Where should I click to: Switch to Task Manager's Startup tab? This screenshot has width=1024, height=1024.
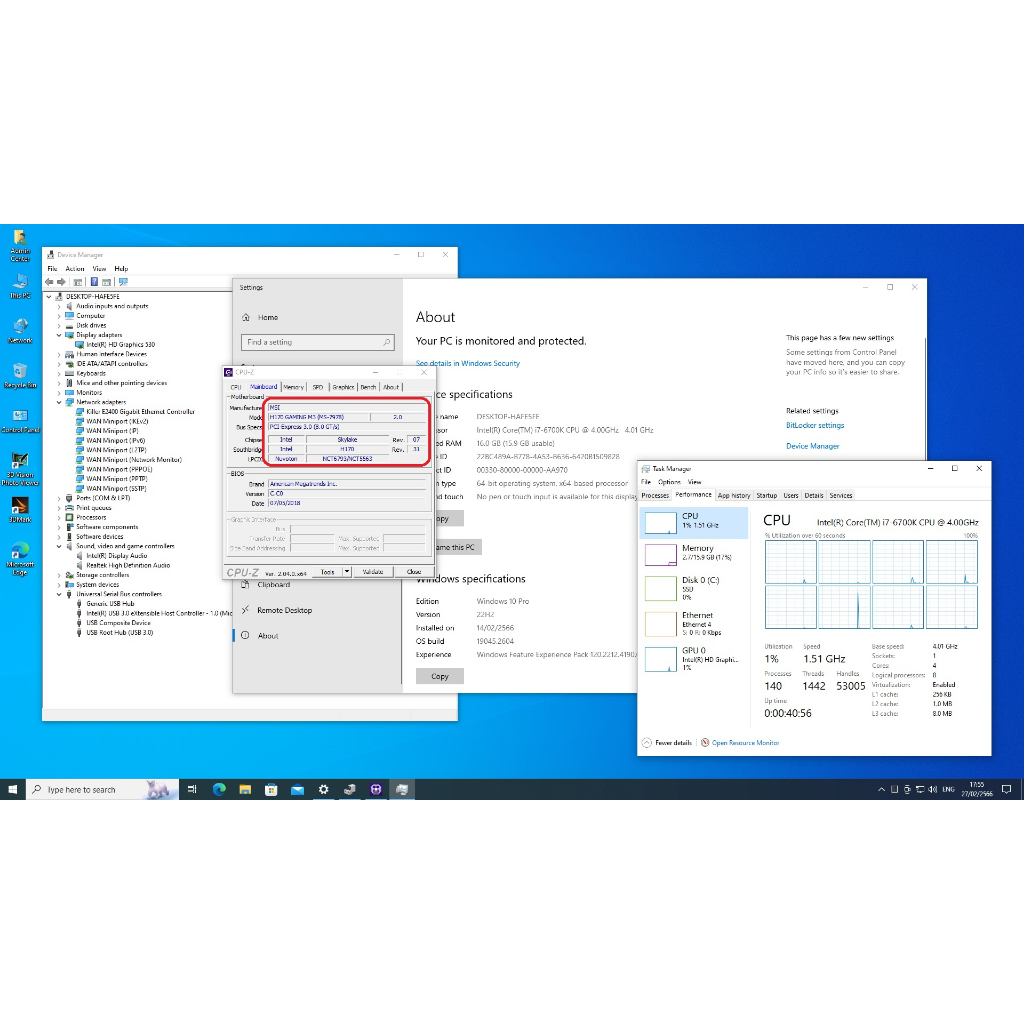(766, 495)
